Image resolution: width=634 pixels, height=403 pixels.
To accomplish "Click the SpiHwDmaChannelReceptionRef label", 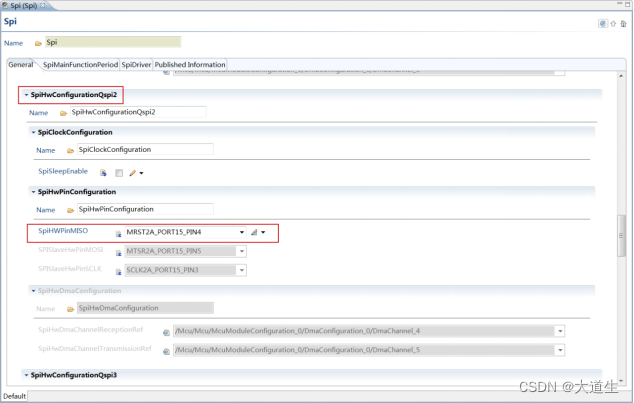I will point(91,330).
